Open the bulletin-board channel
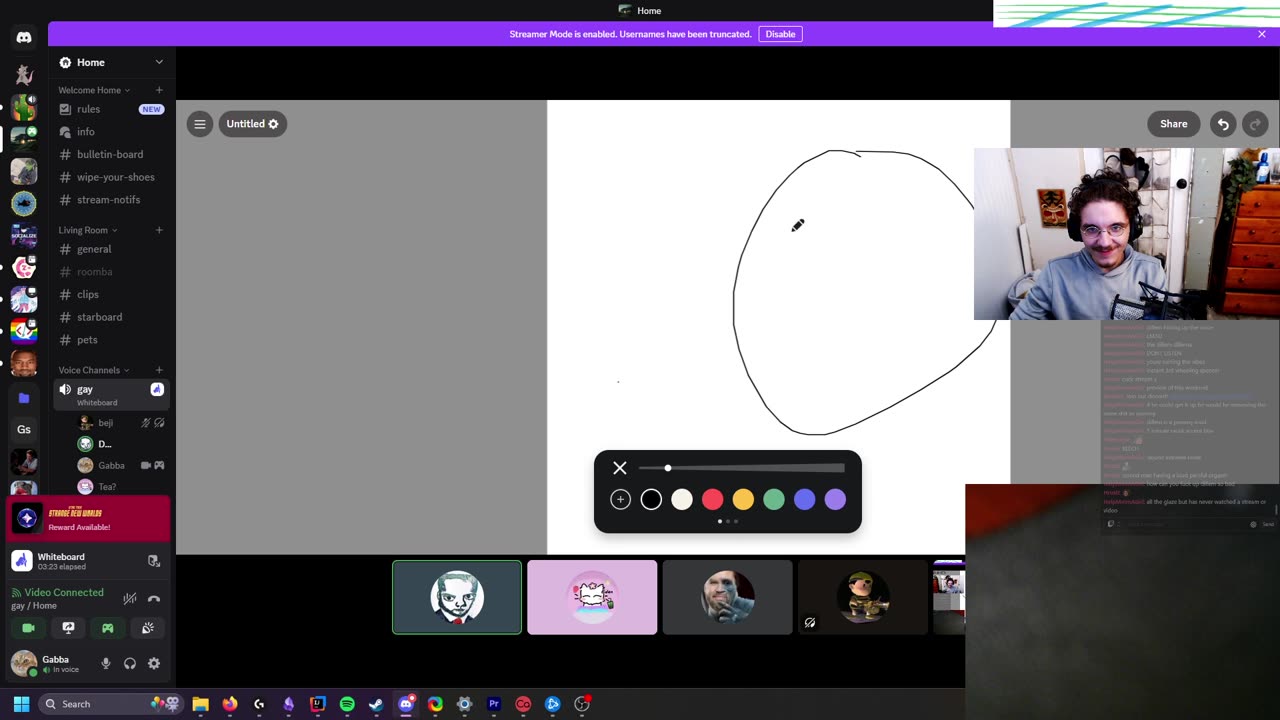 tap(110, 154)
